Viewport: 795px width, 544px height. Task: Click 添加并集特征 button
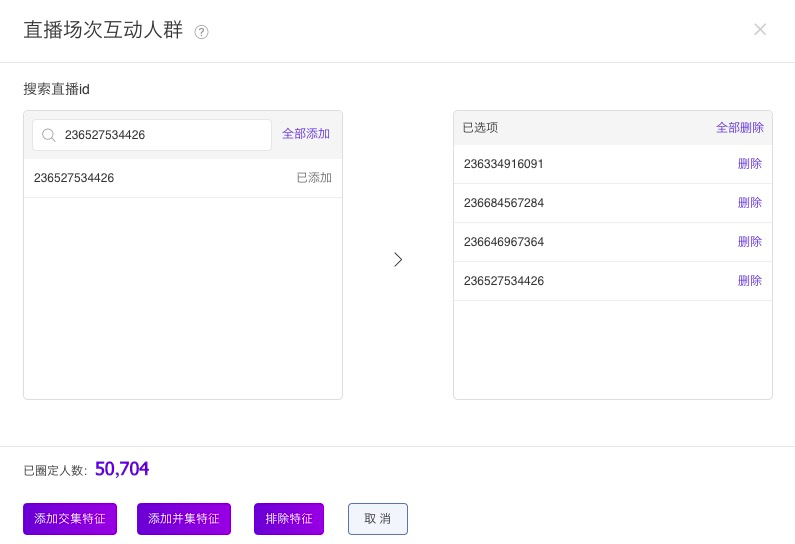point(184,519)
